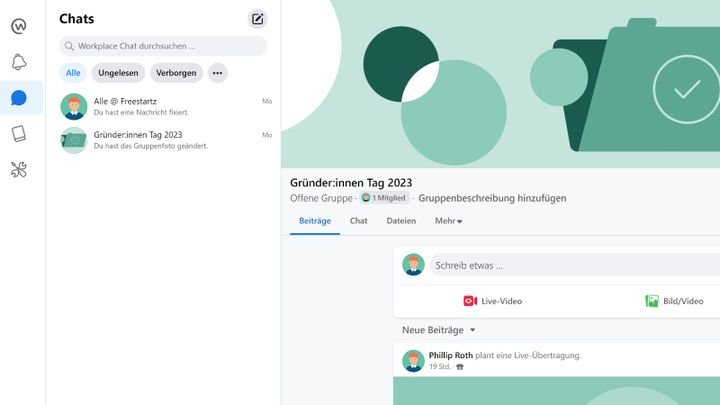Click the Chats panel heading

coord(77,19)
